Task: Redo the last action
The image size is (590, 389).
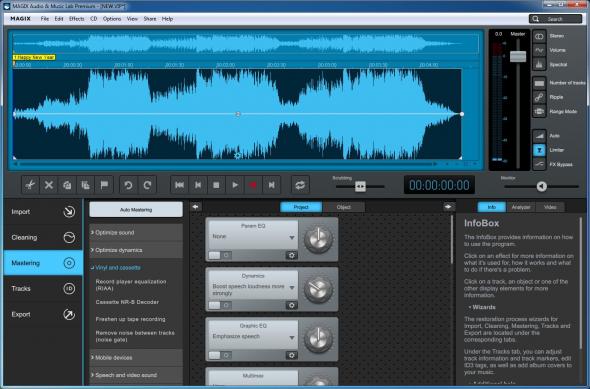Action: coord(147,185)
